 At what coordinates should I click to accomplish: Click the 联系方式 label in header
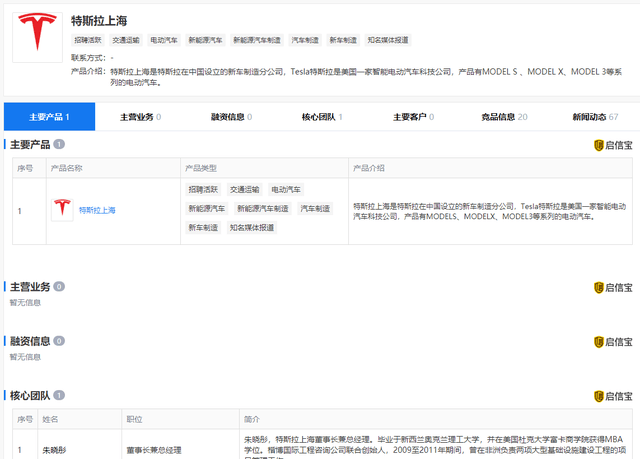pyautogui.click(x=88, y=58)
